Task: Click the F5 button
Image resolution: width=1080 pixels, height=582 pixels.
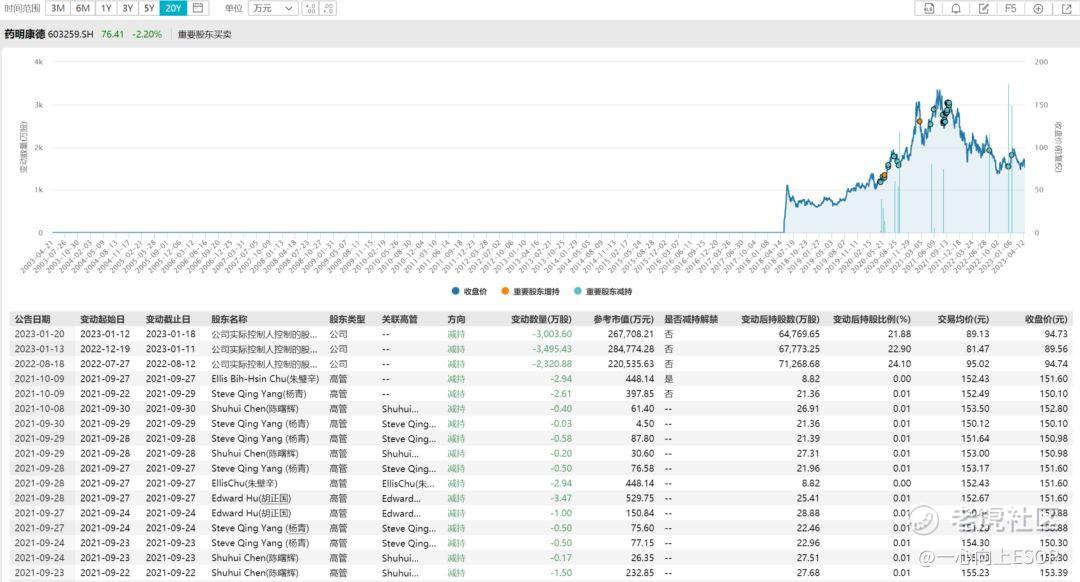Action: pos(1010,8)
